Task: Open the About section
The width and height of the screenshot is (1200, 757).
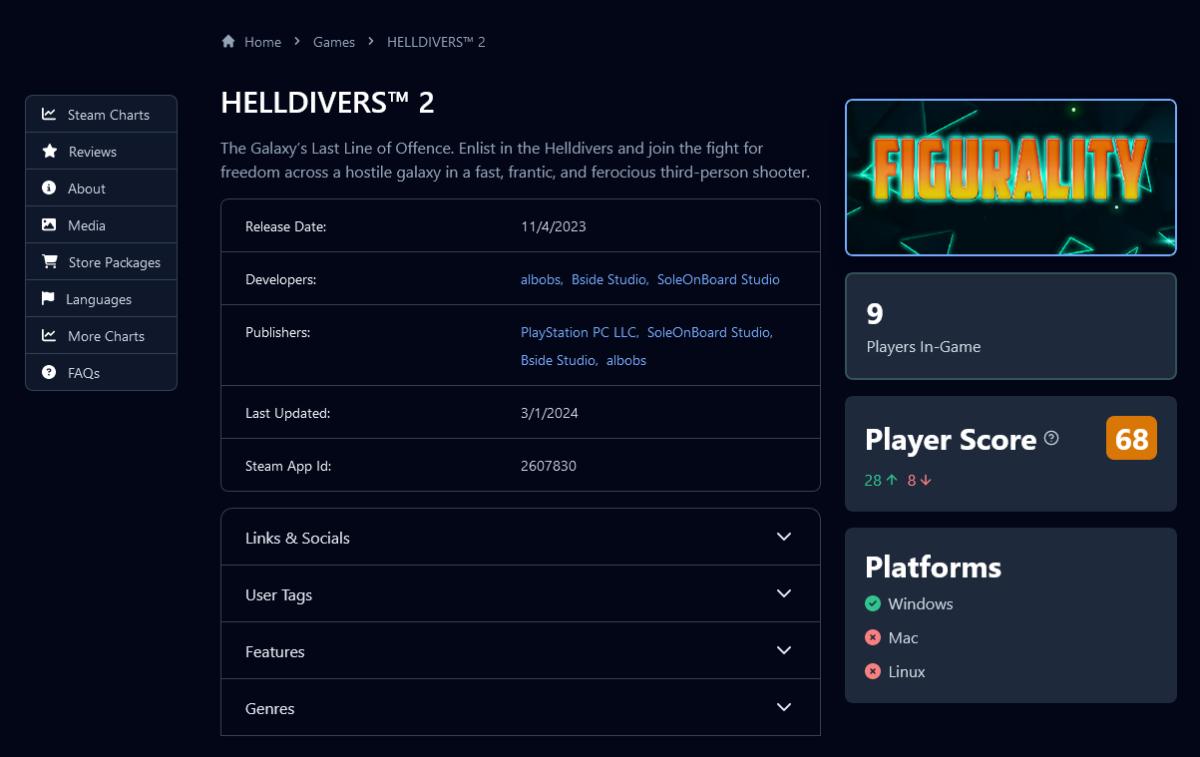Action: 101,188
